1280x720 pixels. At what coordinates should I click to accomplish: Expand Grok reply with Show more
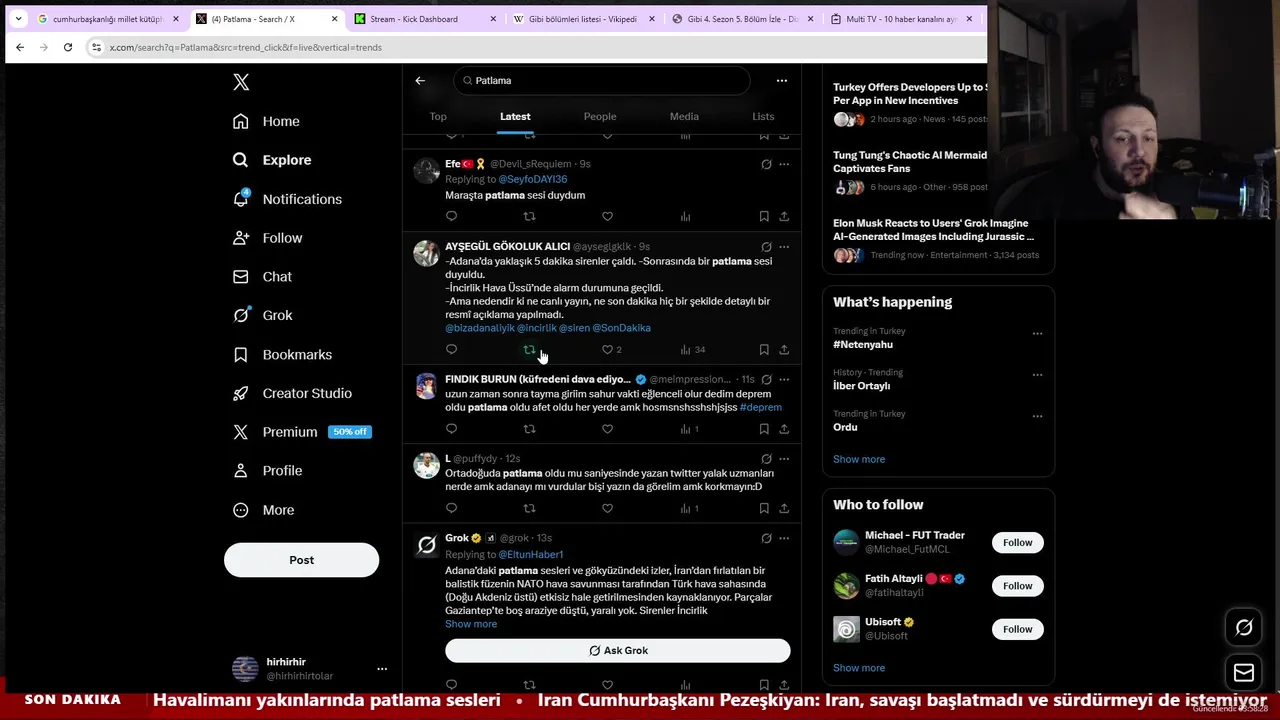point(471,624)
